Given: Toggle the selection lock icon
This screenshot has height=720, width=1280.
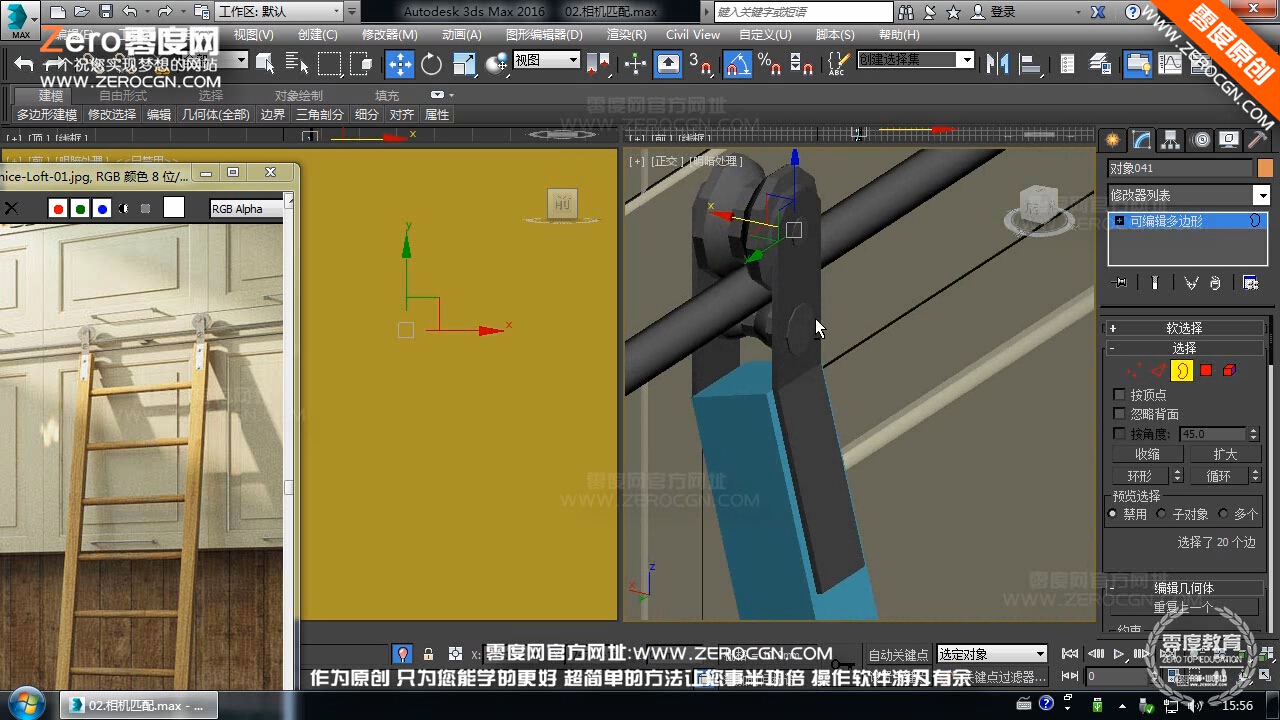Looking at the screenshot, I should coord(429,654).
